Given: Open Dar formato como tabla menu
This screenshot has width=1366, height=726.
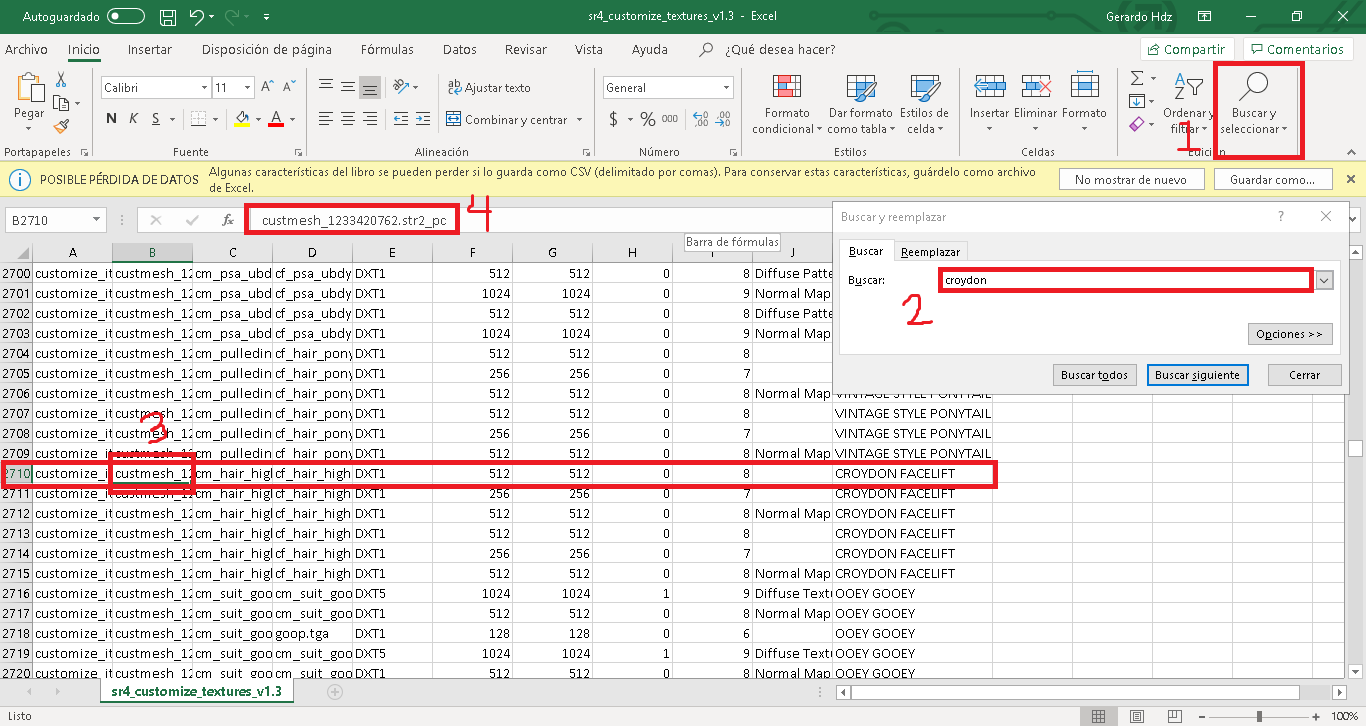Looking at the screenshot, I should point(860,104).
